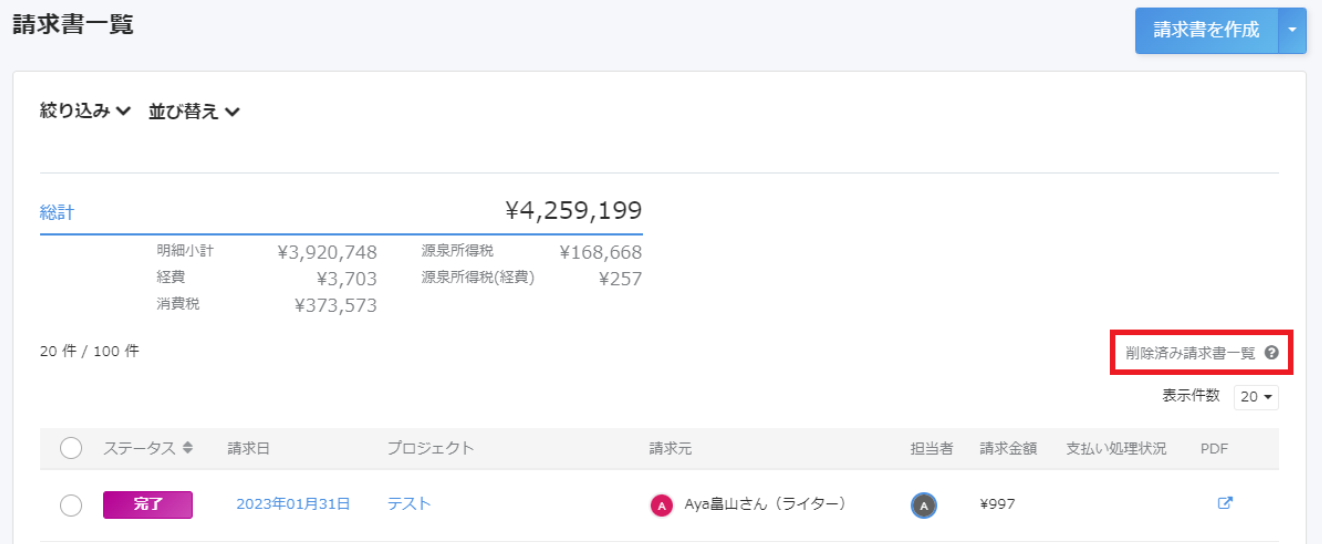Click the gray 担当者 avatar icon

coord(924,505)
